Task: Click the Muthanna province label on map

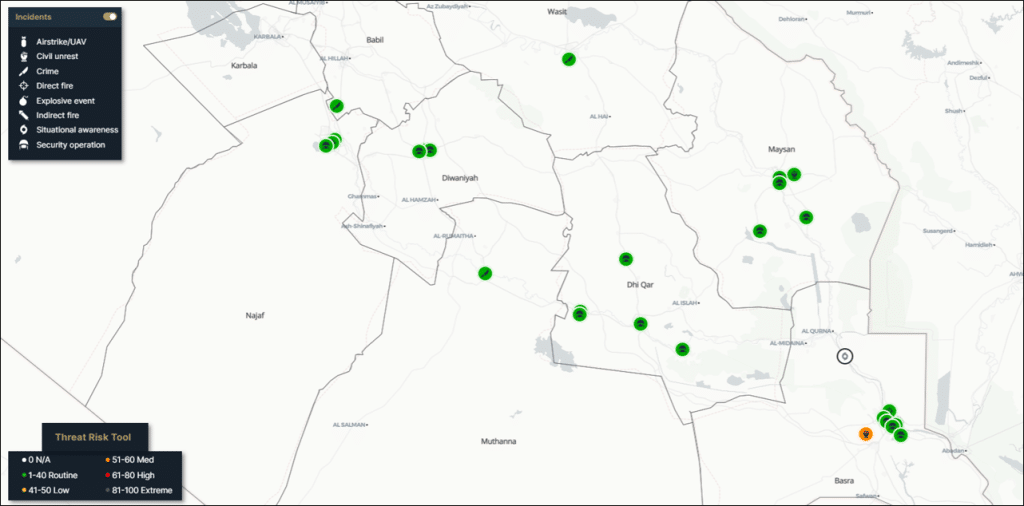Action: (498, 441)
